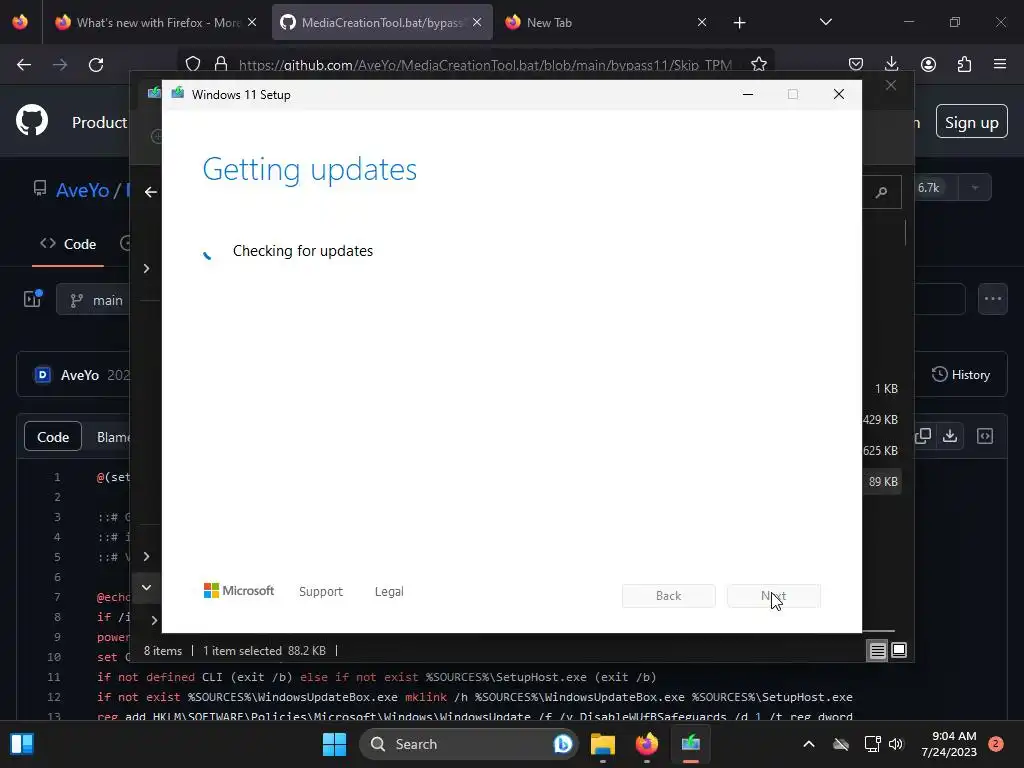1024x768 pixels.
Task: Click the File Explorer back arrow
Action: point(151,192)
